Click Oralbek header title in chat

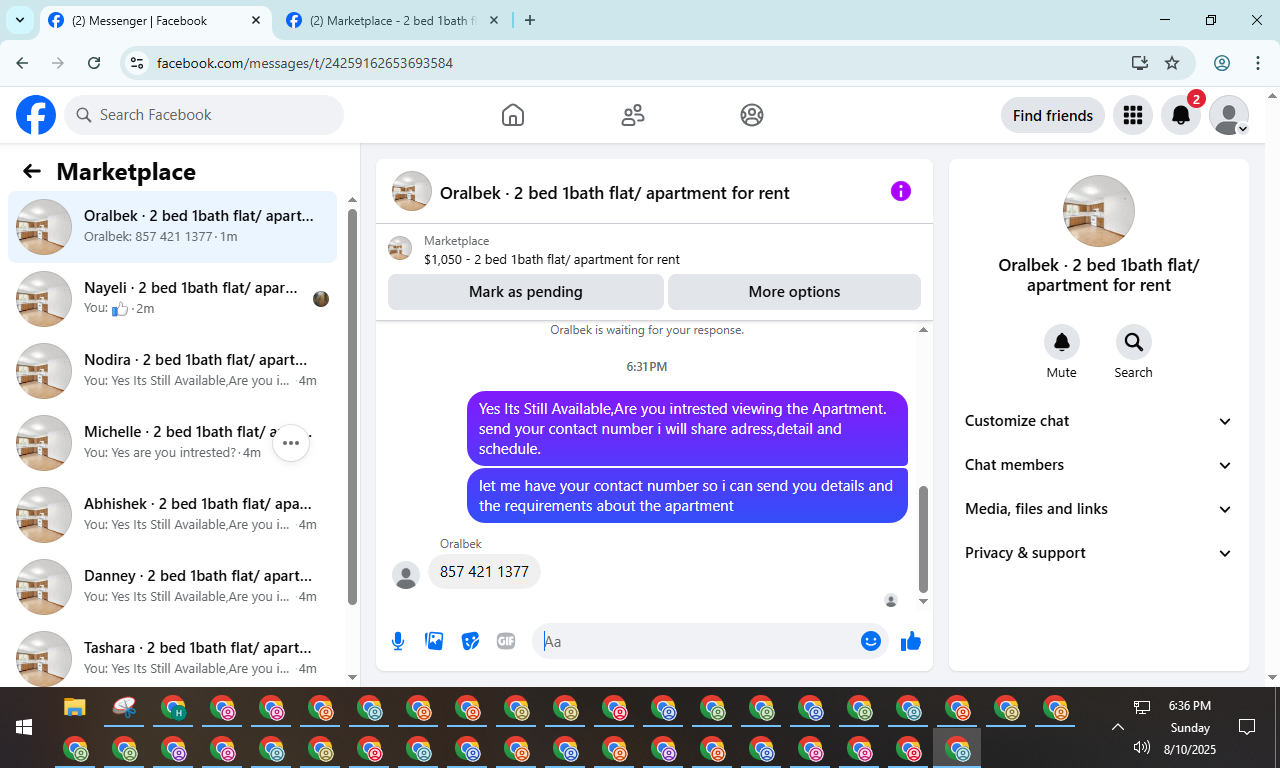[x=614, y=193]
